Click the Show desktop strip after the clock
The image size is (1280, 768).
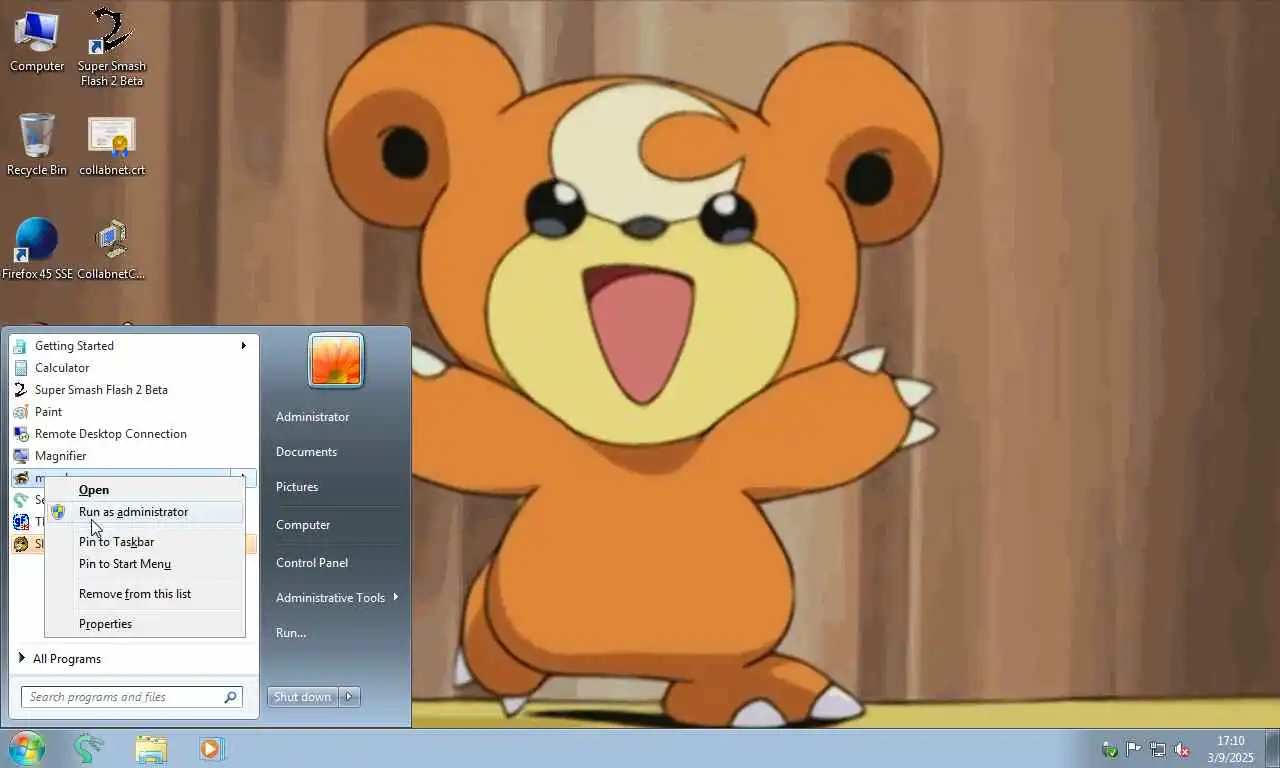coord(1272,749)
